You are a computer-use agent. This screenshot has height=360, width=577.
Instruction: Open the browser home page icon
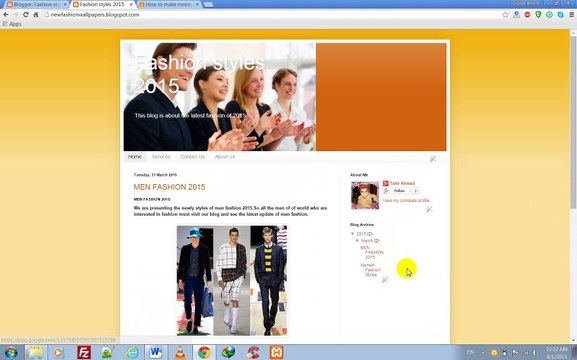[36, 15]
